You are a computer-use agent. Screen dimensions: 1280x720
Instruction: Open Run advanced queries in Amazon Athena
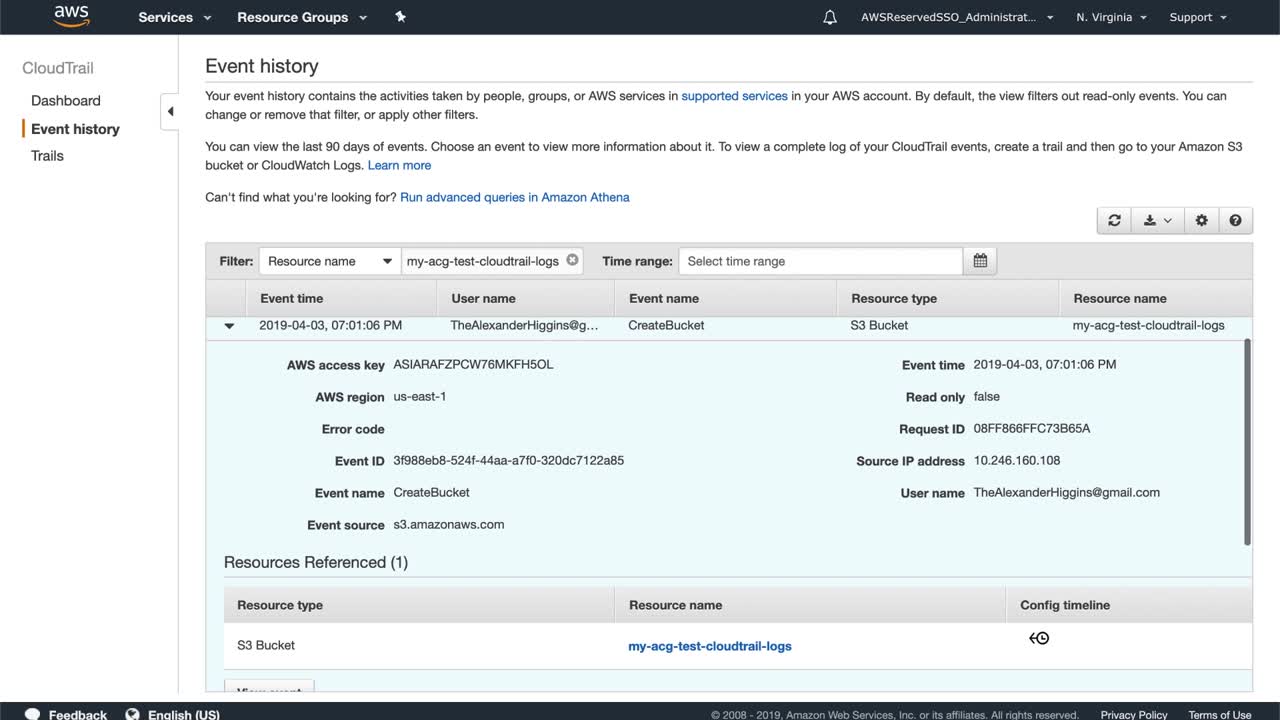pyautogui.click(x=515, y=197)
